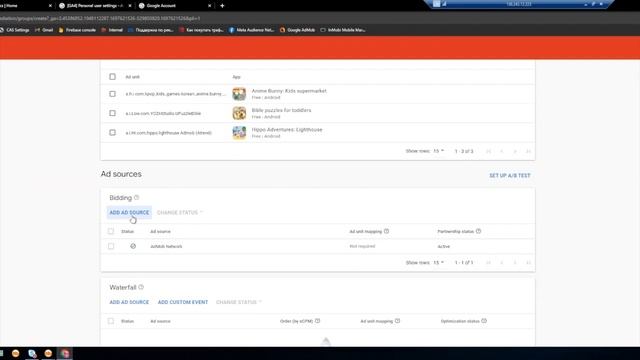The height and width of the screenshot is (360, 640).
Task: Switch to Personal user settings tab
Action: [95, 6]
